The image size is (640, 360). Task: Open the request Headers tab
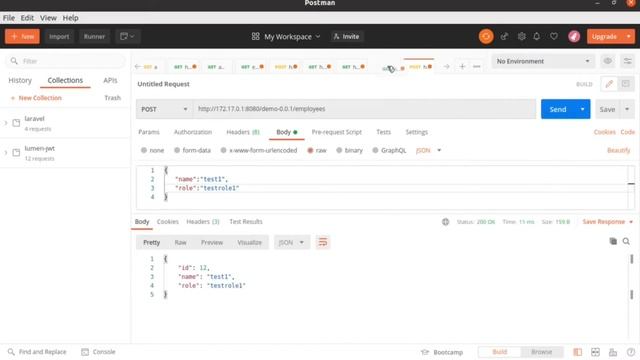pyautogui.click(x=243, y=132)
